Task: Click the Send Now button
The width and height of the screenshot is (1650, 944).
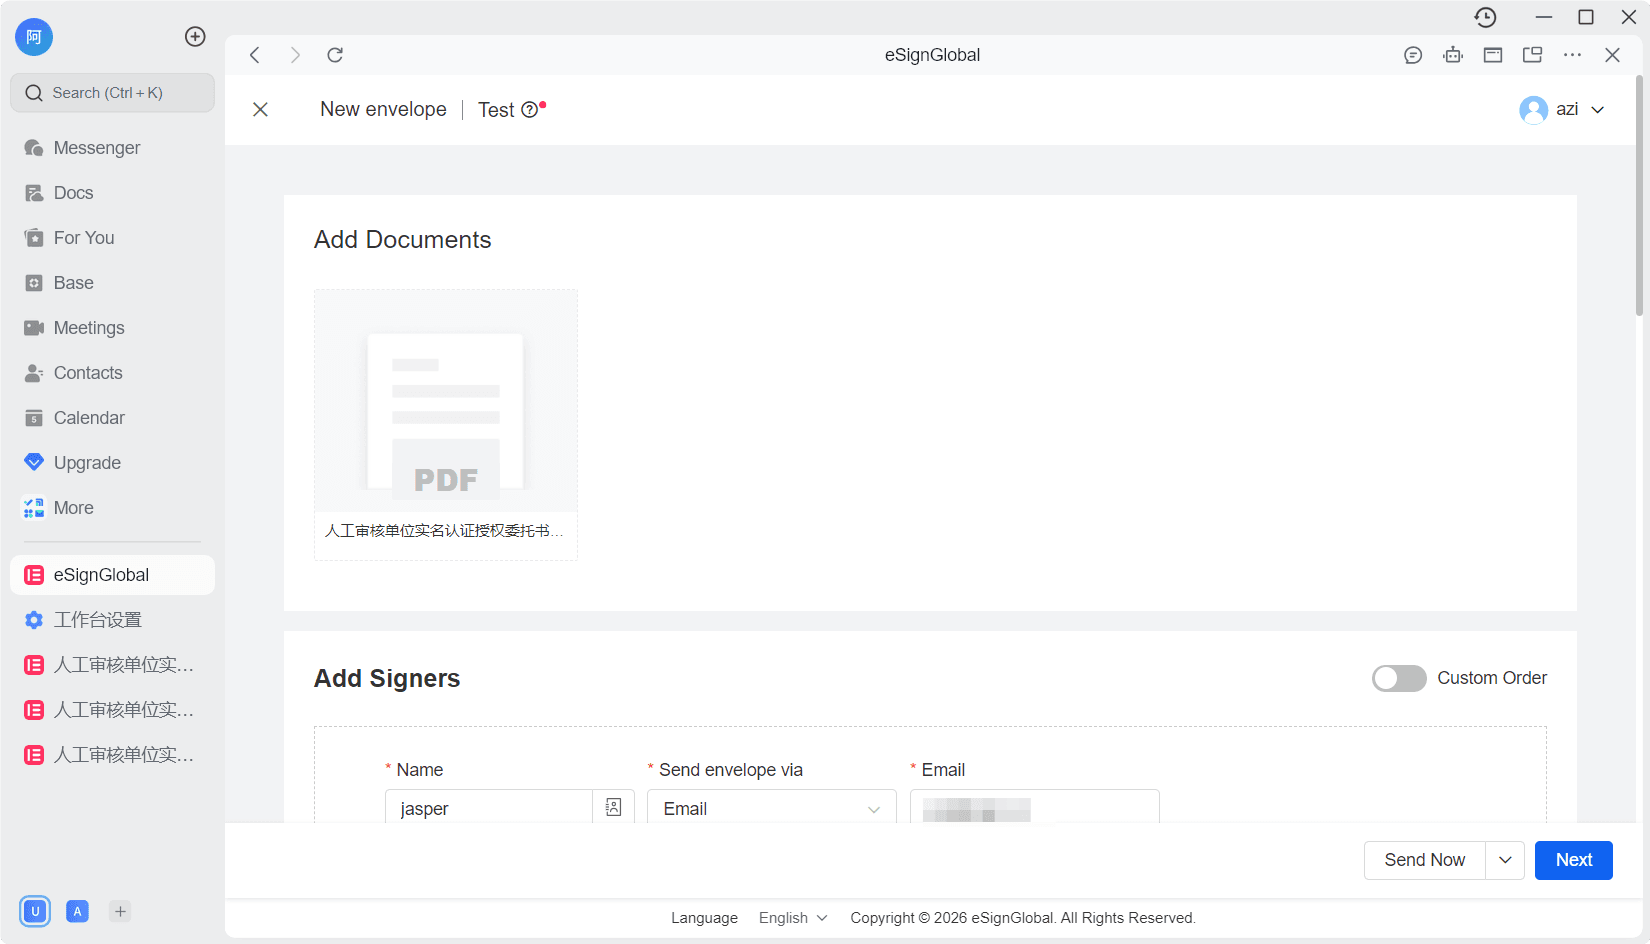Action: [1424, 860]
